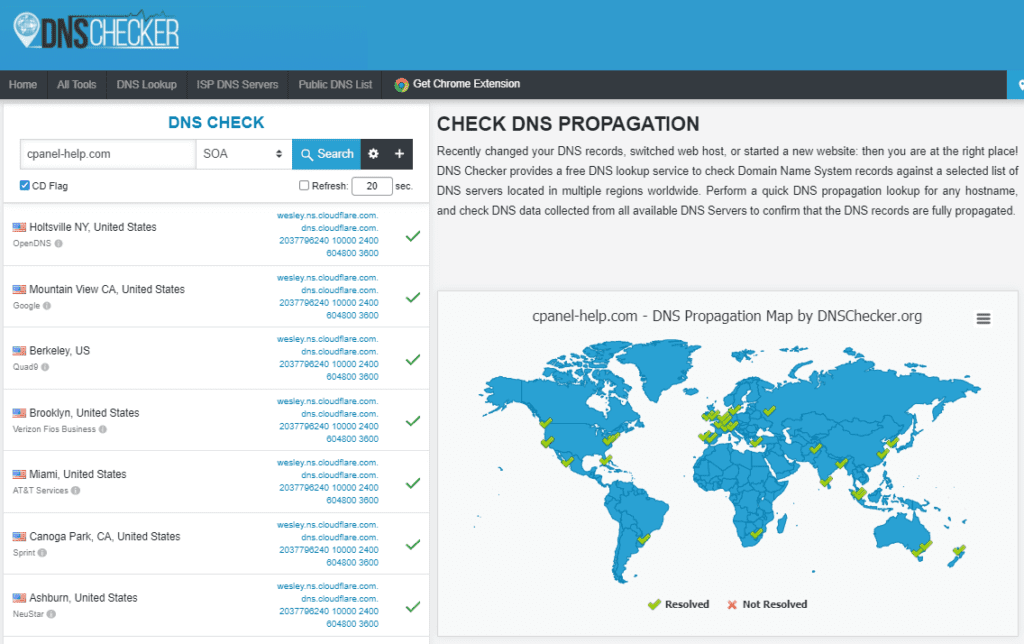1024x644 pixels.
Task: Click the Miami row green checkmark
Action: pos(413,483)
